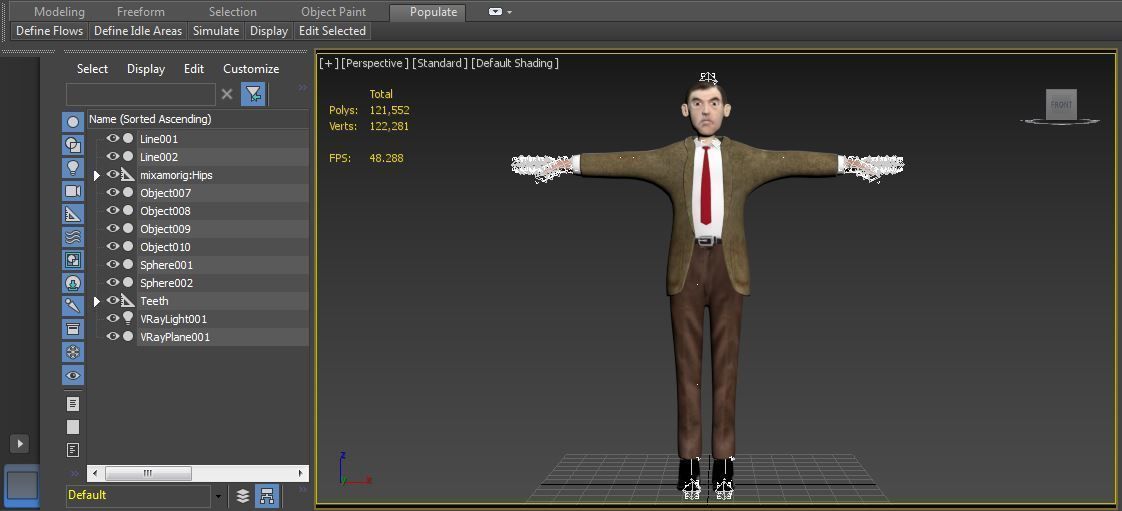1122x511 pixels.
Task: Click Invert Display icon
Action: [x=72, y=450]
